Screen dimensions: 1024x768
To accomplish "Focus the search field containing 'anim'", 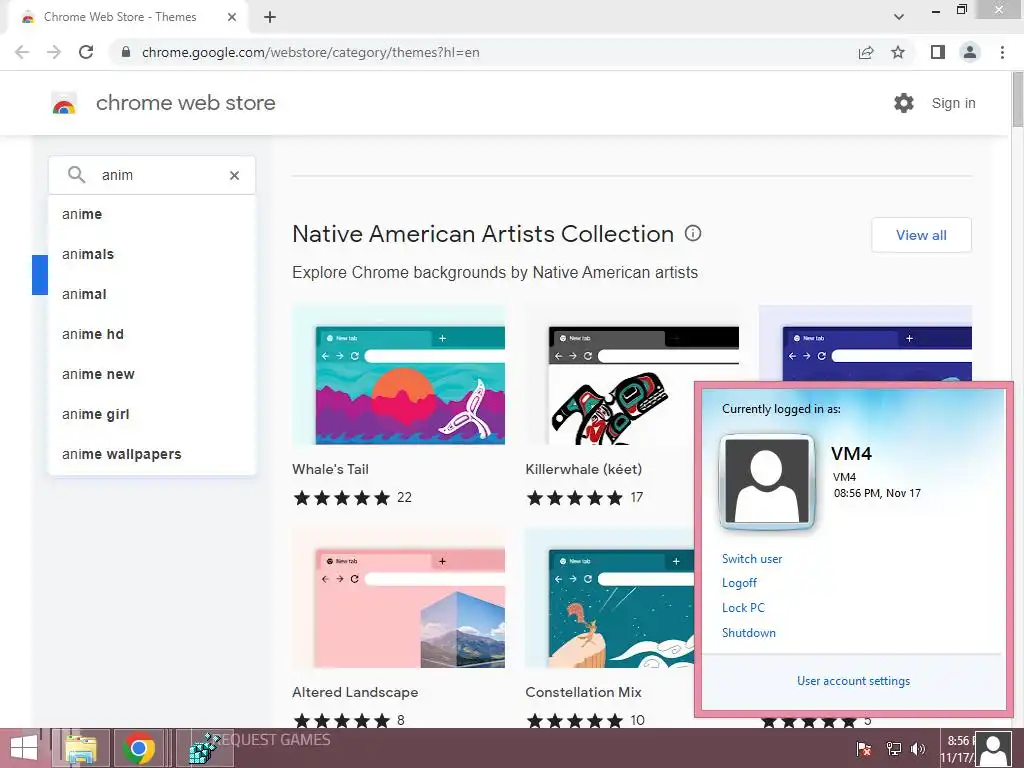I will [x=152, y=175].
